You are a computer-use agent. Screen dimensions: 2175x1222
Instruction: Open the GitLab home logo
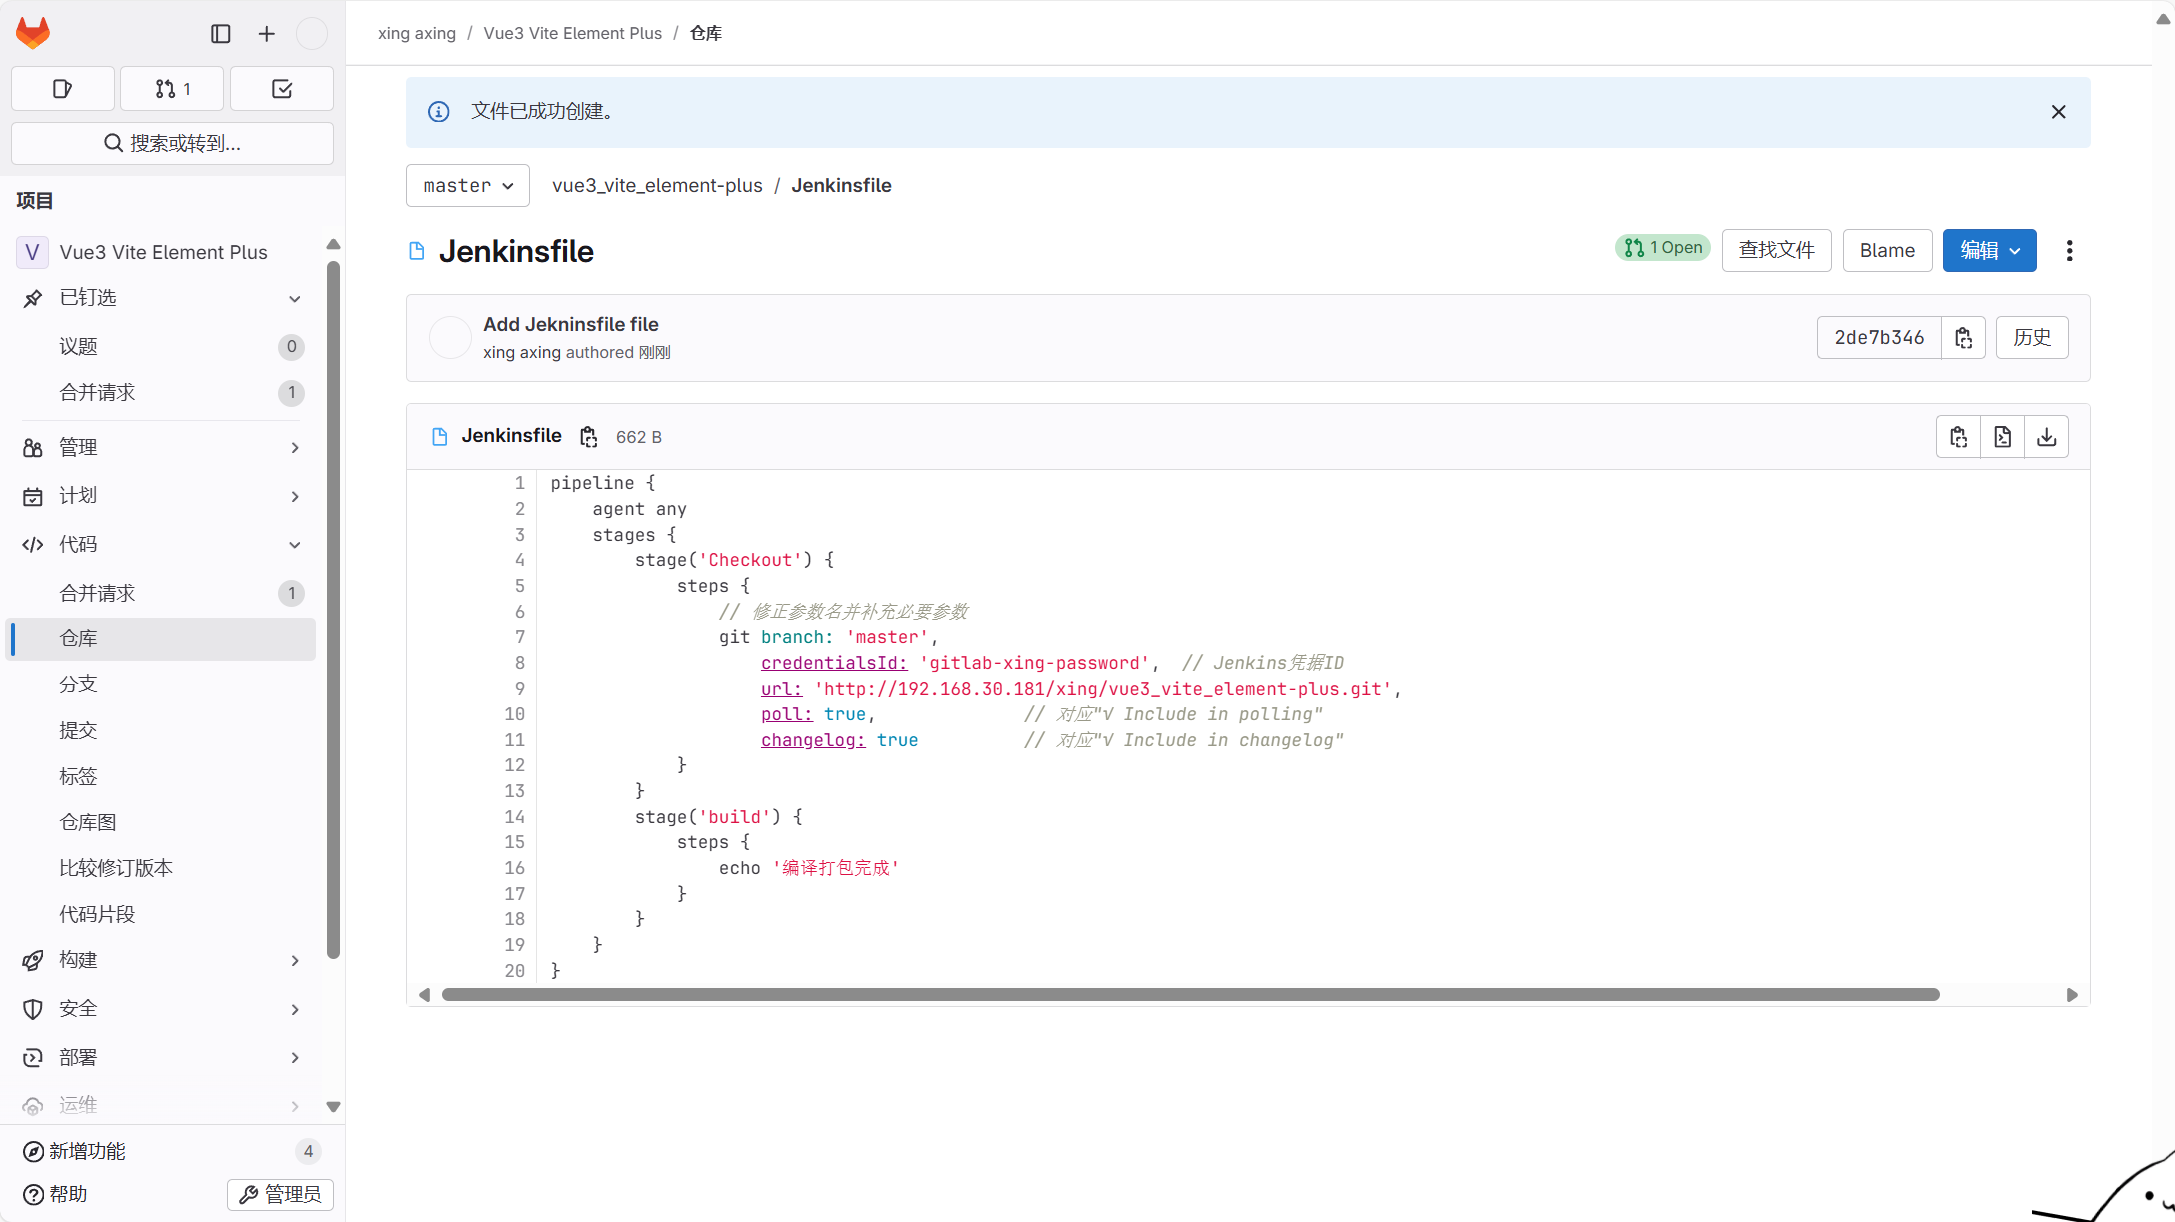pyautogui.click(x=33, y=33)
